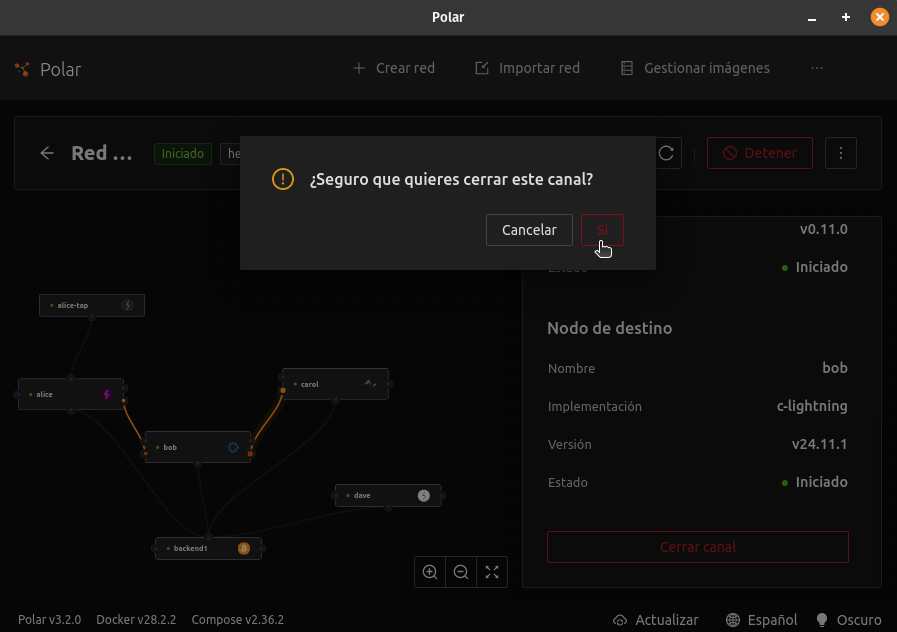This screenshot has width=897, height=632.
Task: Click the fit-view icon on canvas
Action: (x=492, y=572)
